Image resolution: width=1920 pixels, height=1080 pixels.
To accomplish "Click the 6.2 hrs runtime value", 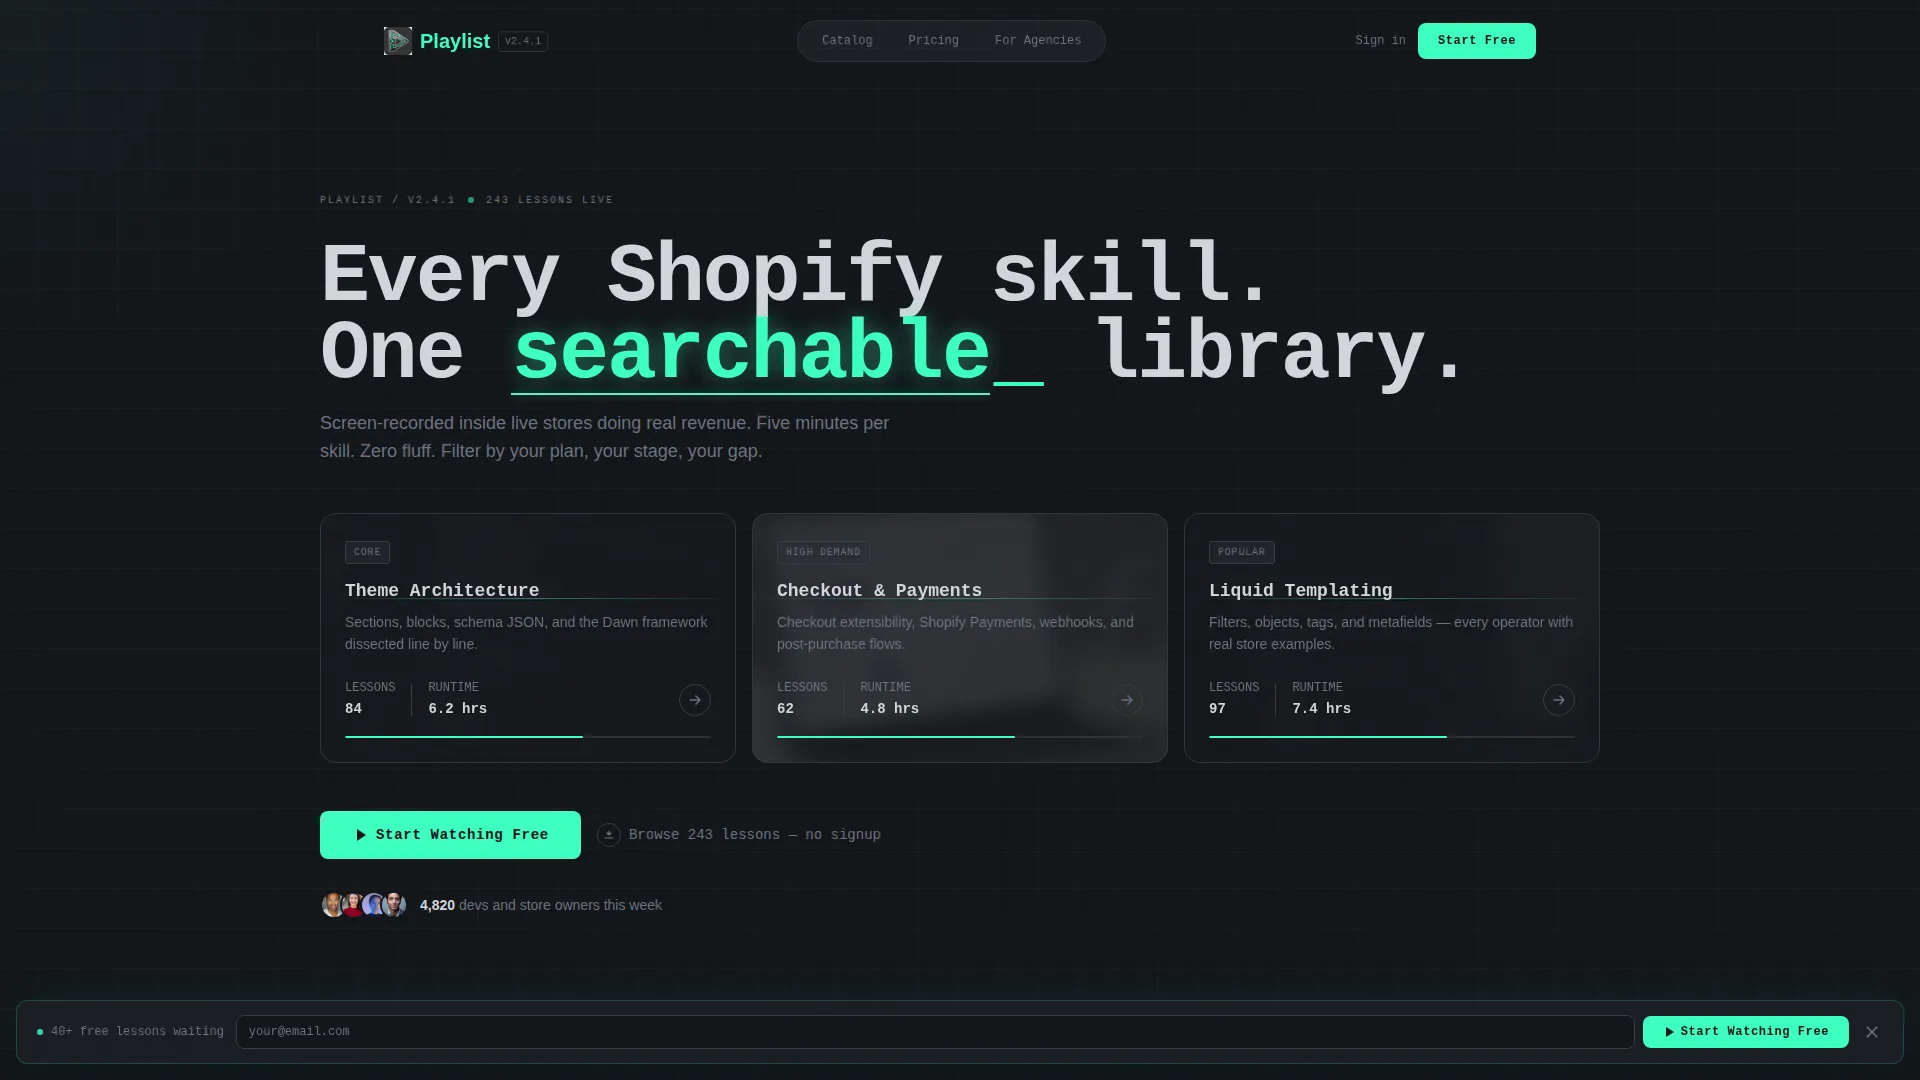I will tap(458, 709).
